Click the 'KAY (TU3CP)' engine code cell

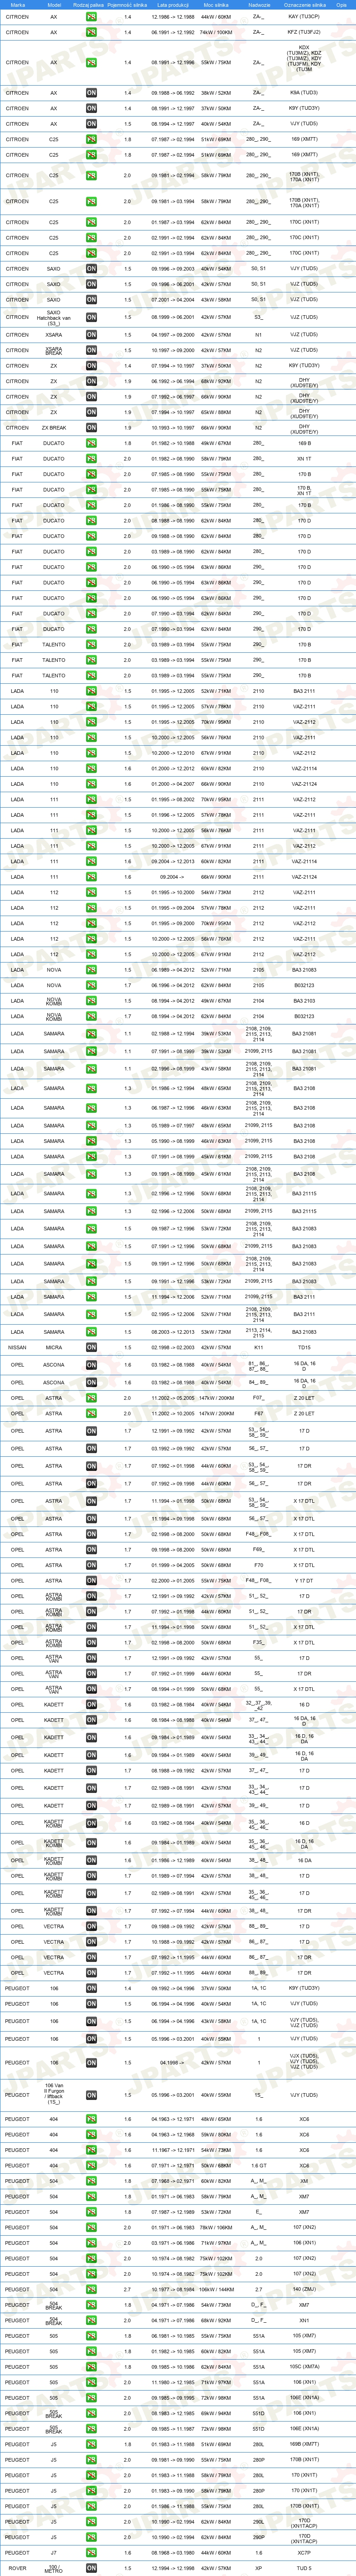coord(304,17)
